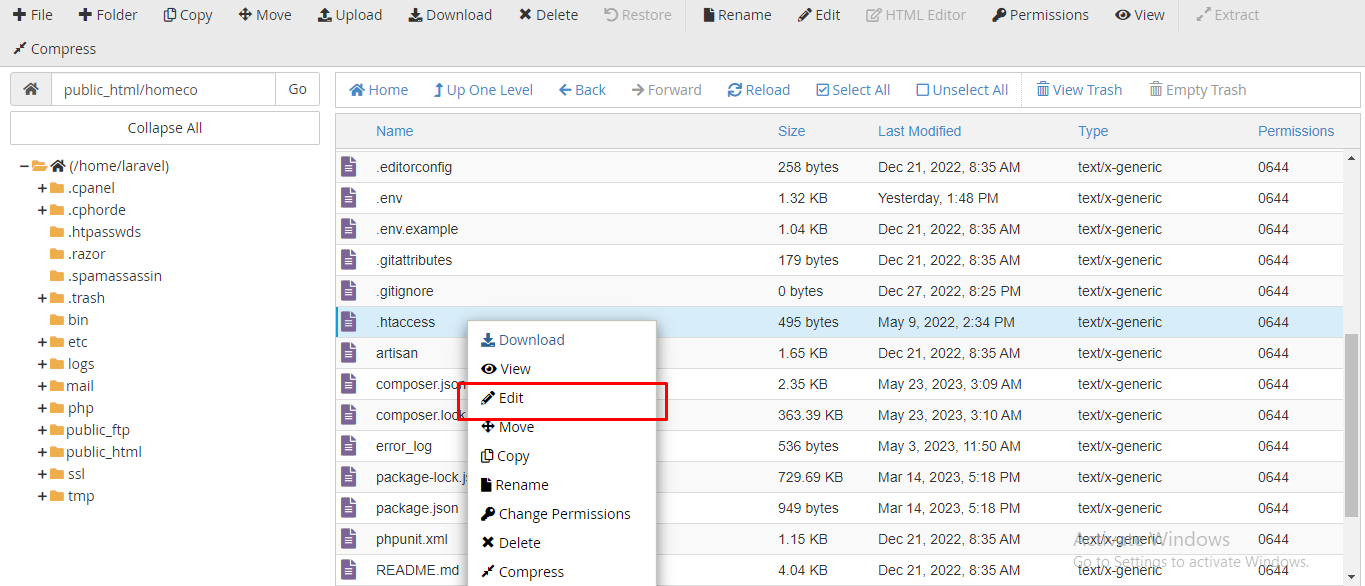Image resolution: width=1365 pixels, height=586 pixels.
Task: Click the Collapse All button
Action: tap(165, 128)
